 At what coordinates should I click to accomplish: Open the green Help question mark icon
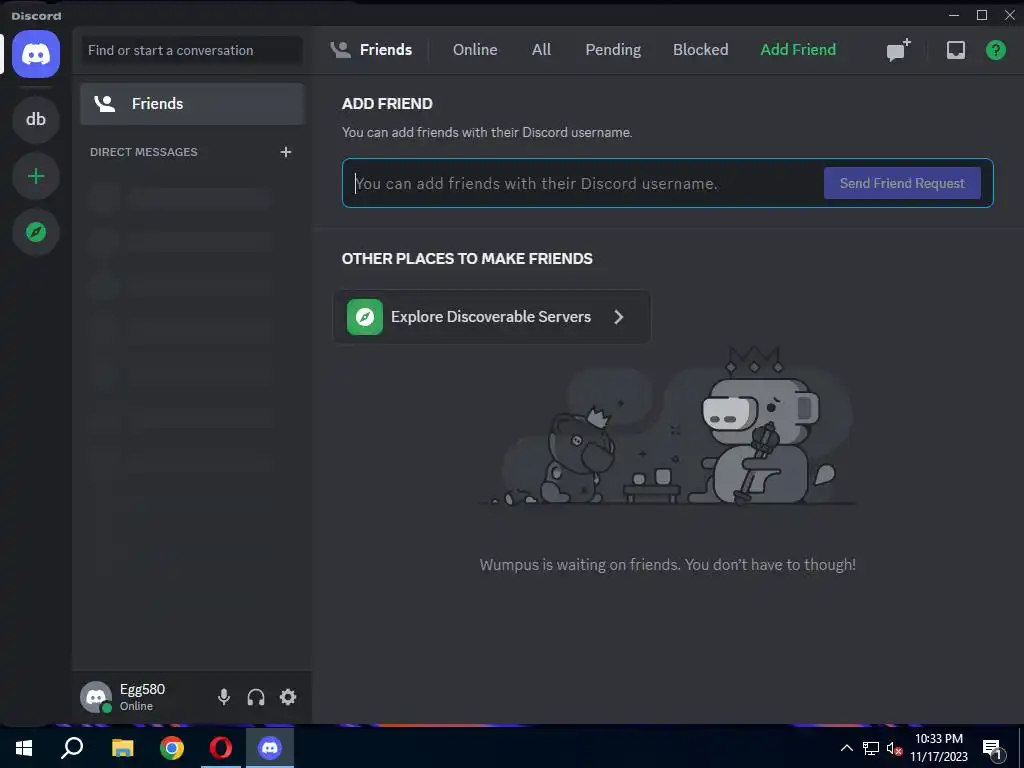pyautogui.click(x=995, y=50)
